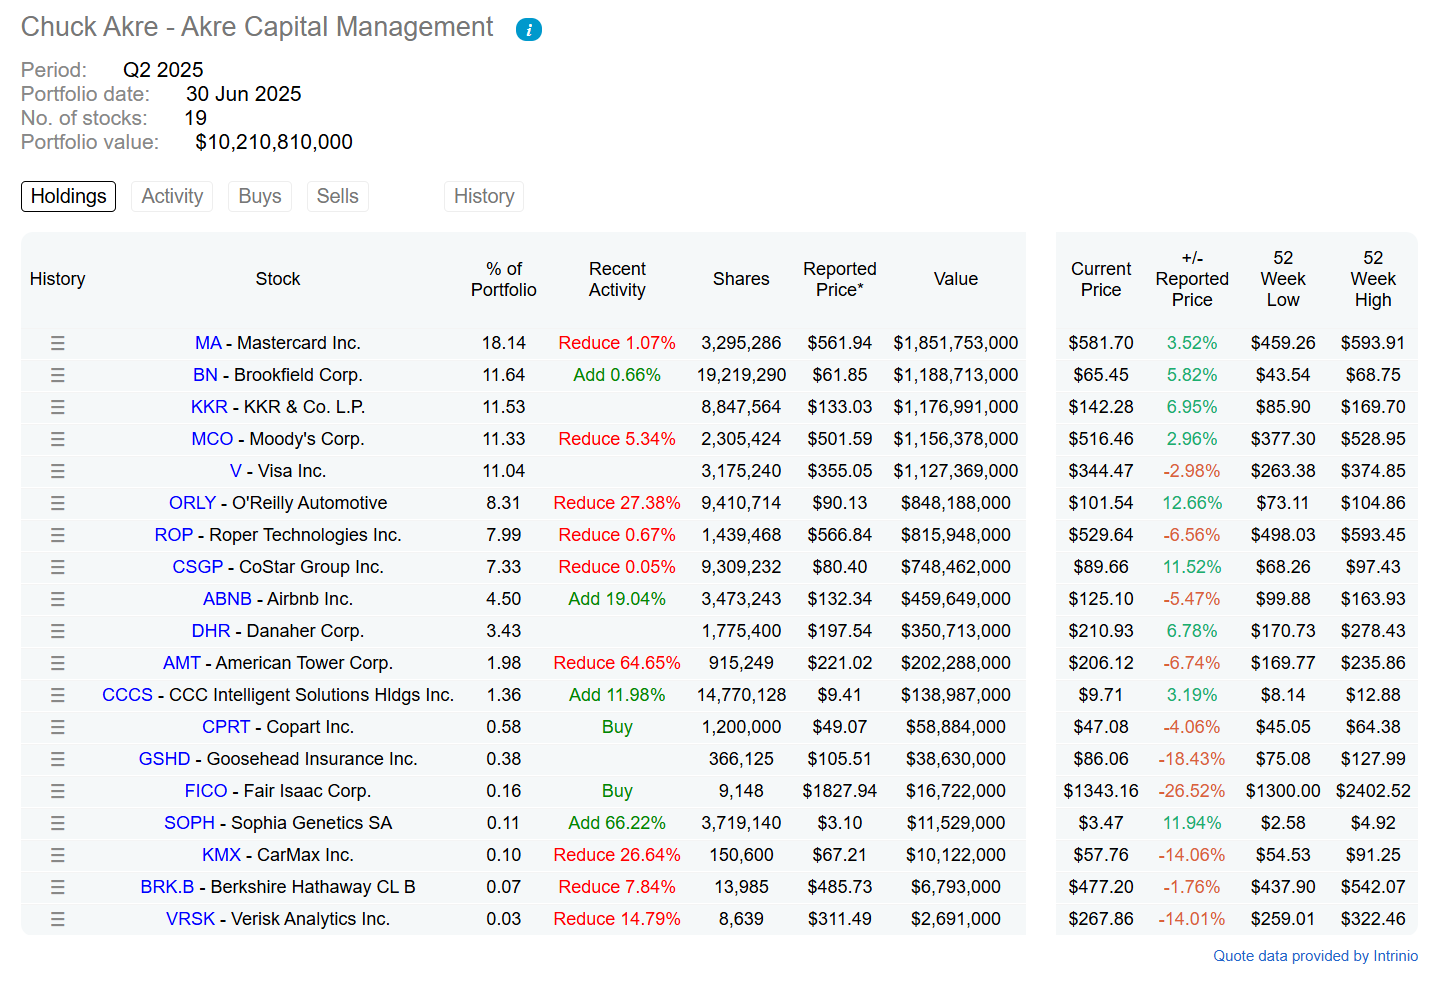Open the V ticker link for Visa
The image size is (1451, 986).
236,471
